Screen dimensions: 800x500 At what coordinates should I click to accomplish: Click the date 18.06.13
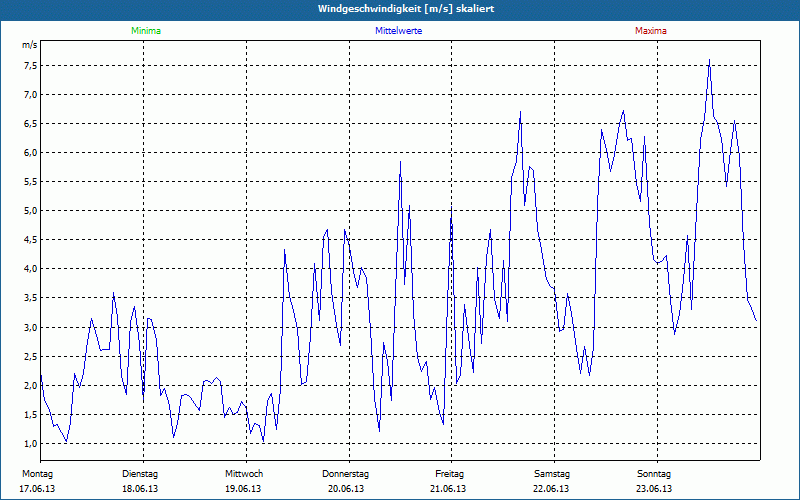140,489
